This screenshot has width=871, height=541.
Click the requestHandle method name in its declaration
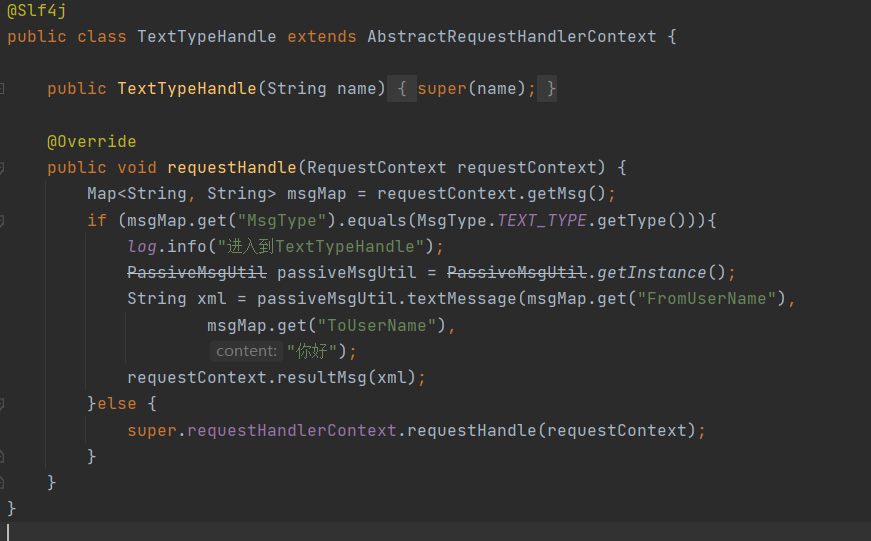(x=232, y=168)
